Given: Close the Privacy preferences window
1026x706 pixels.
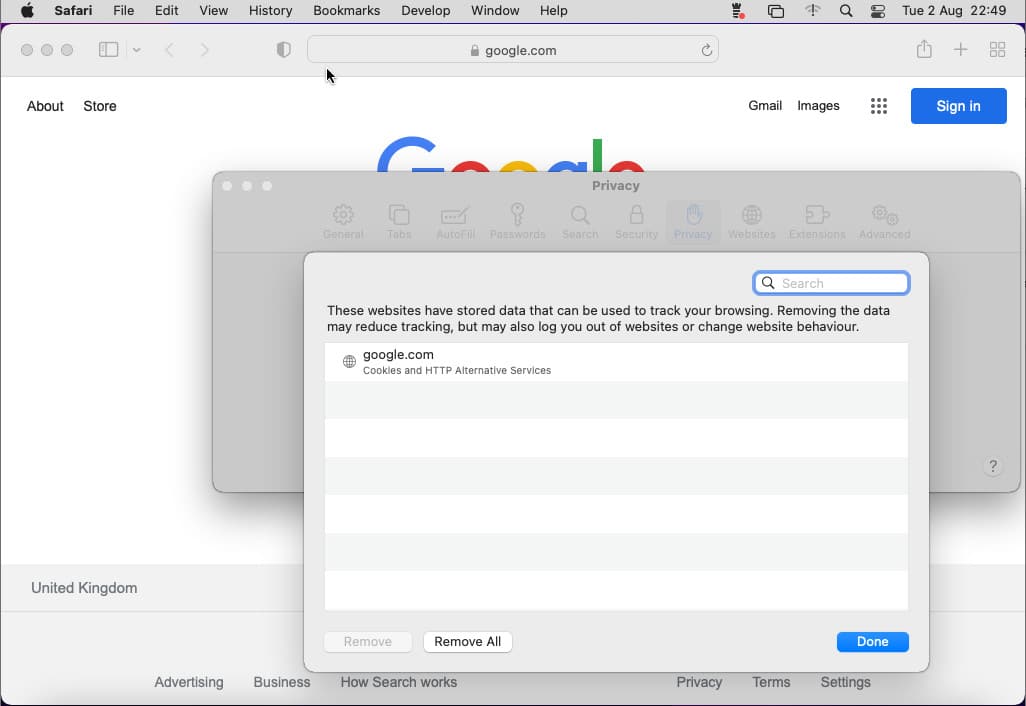Looking at the screenshot, I should click(227, 186).
